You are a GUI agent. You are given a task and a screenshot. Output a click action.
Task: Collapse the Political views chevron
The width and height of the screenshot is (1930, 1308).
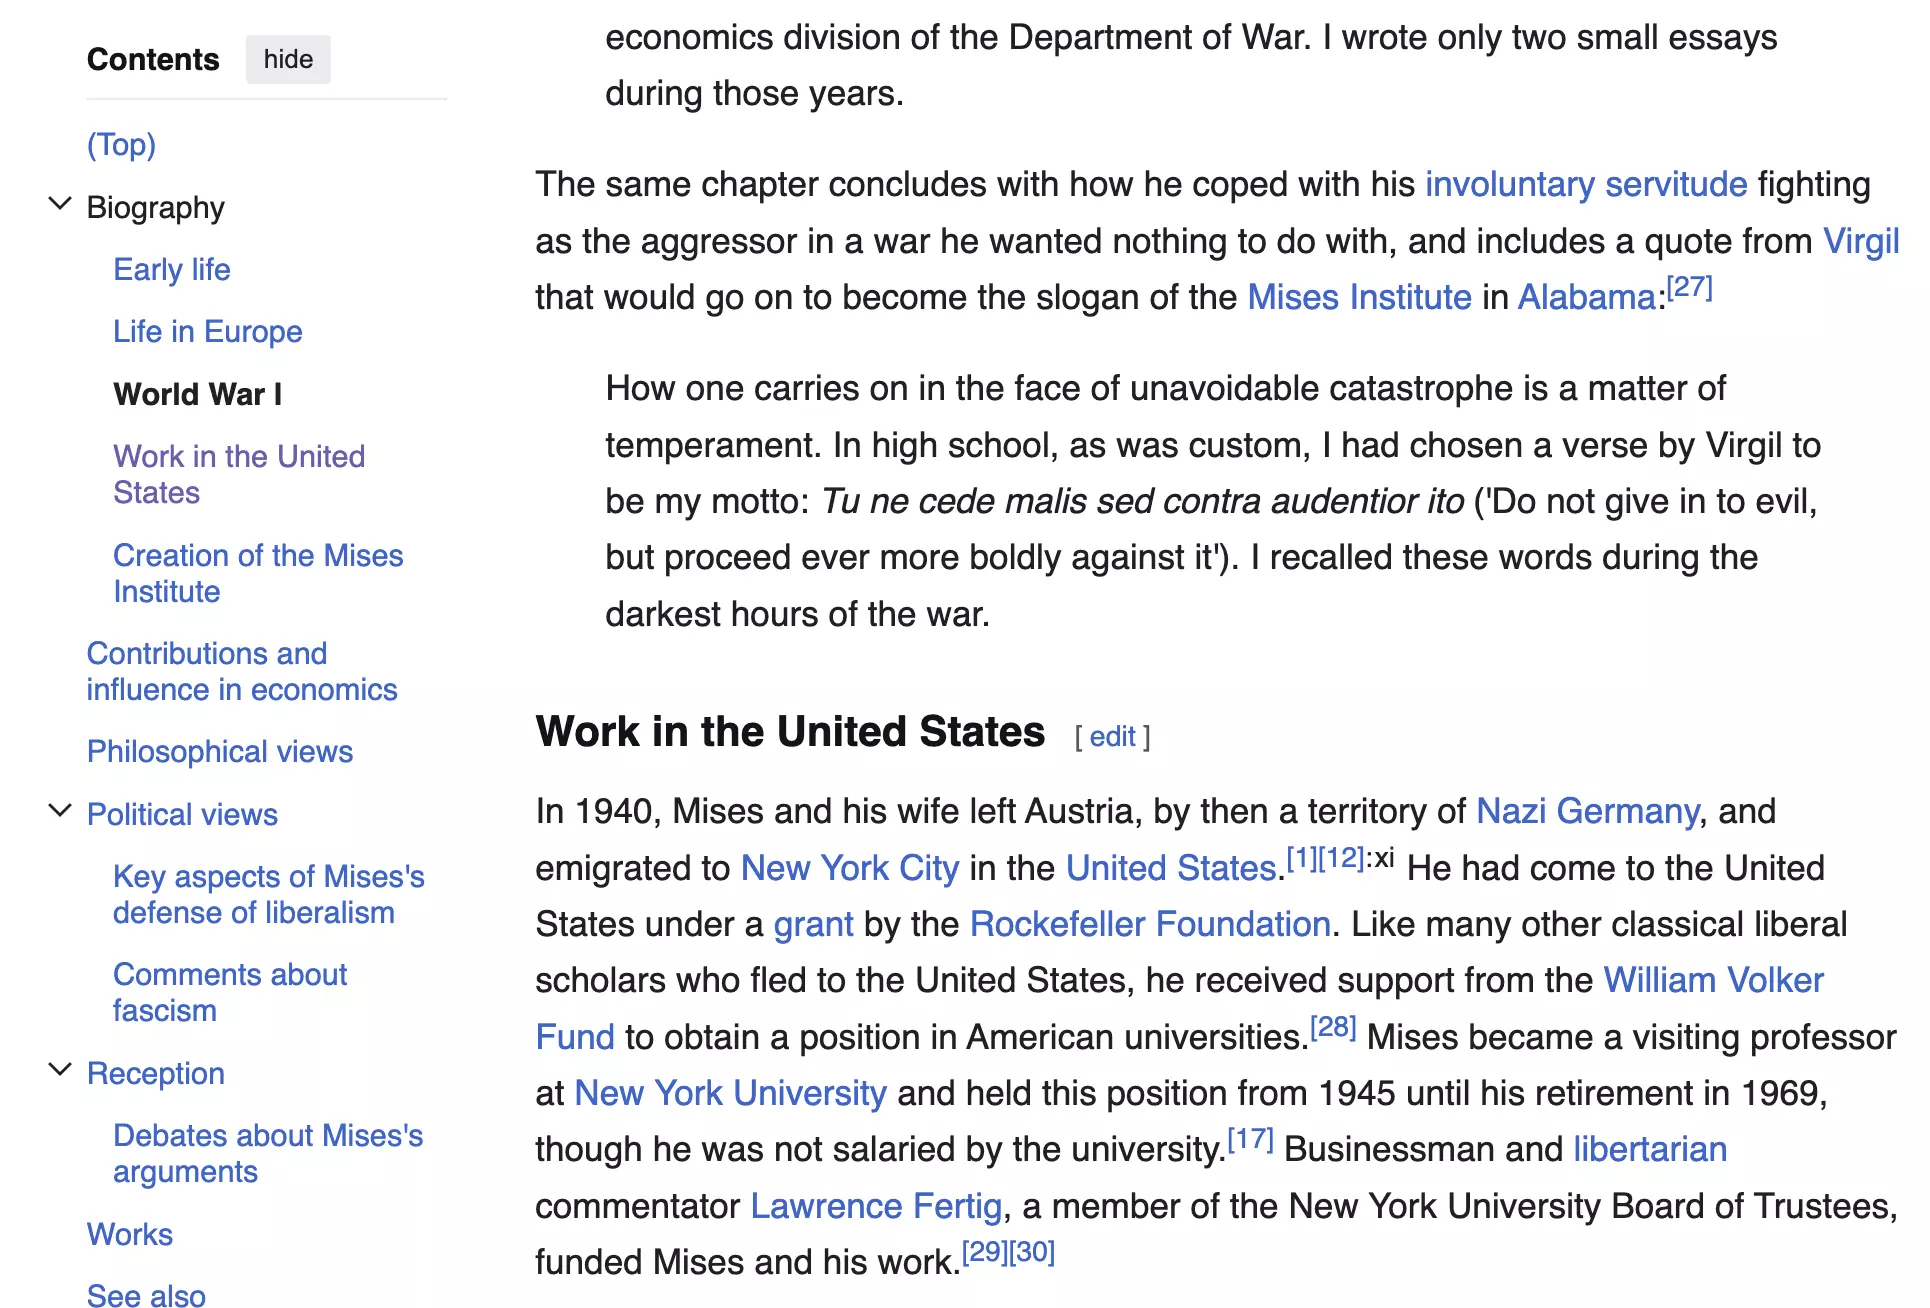(60, 812)
